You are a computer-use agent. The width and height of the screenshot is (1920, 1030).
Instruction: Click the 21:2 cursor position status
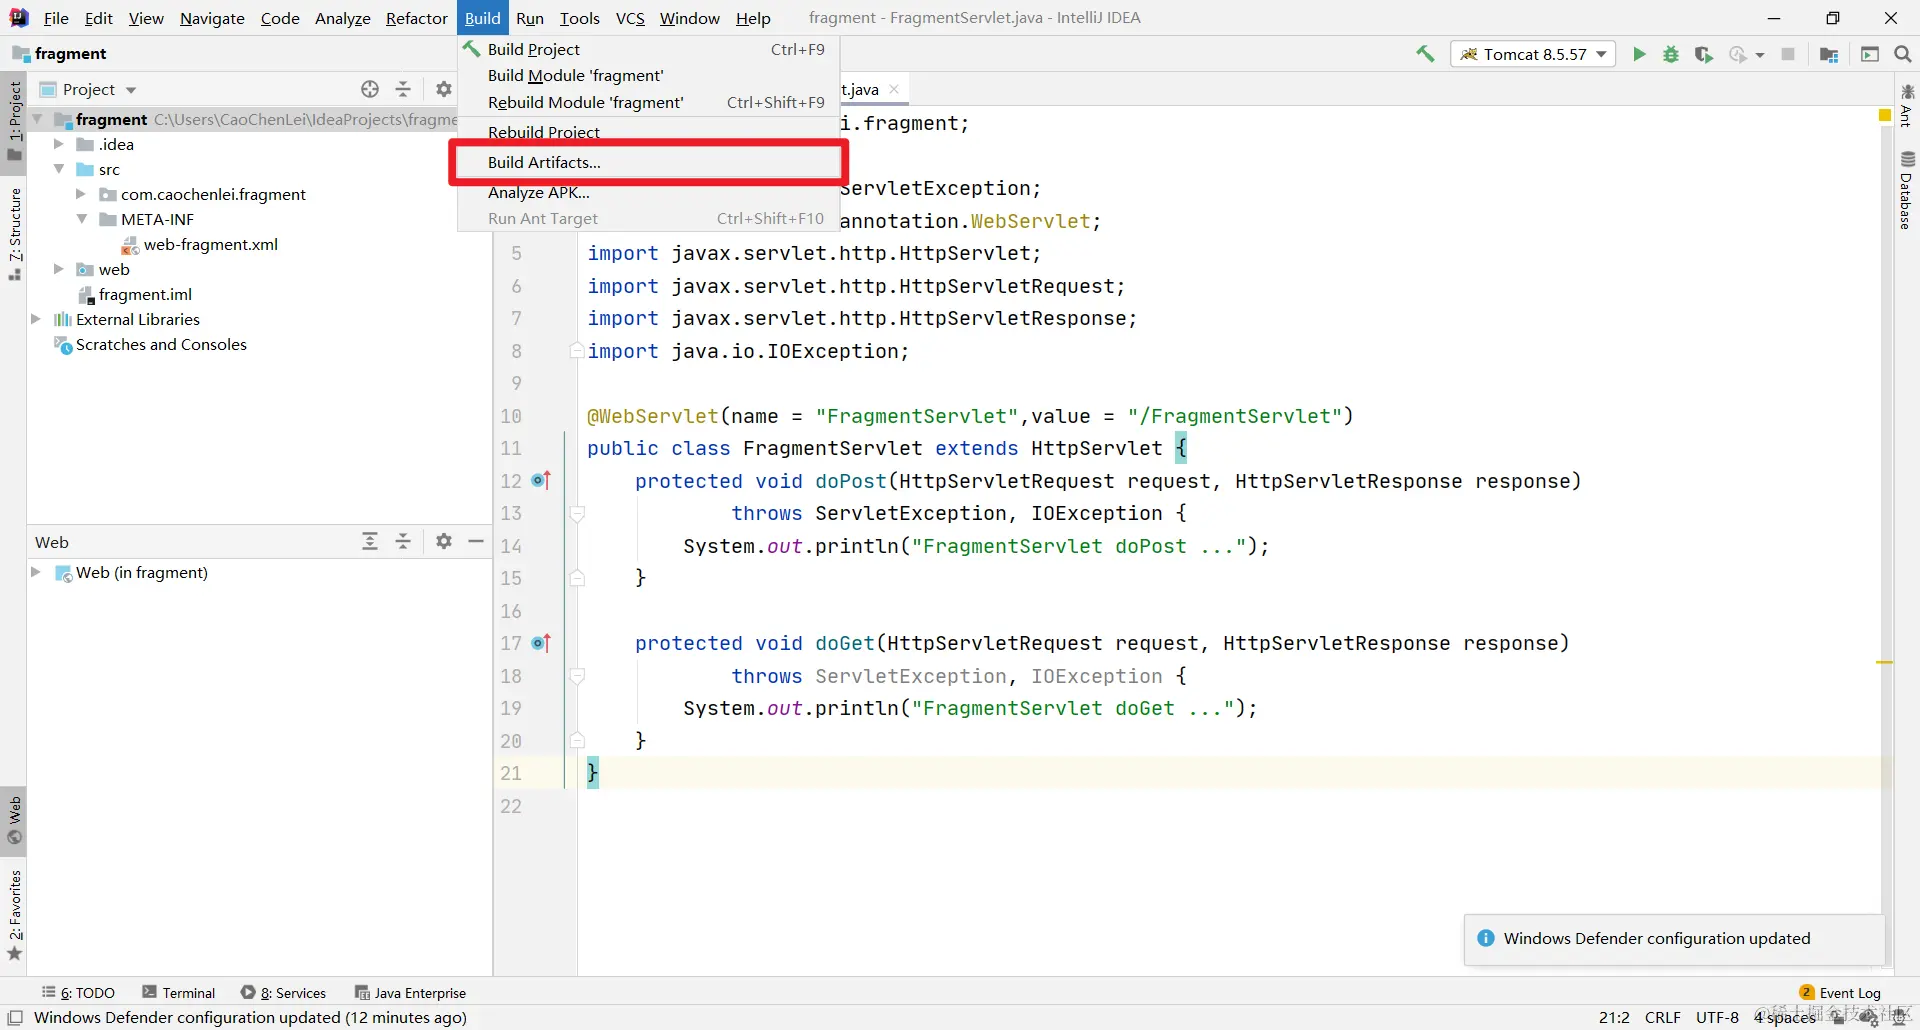(x=1614, y=1017)
